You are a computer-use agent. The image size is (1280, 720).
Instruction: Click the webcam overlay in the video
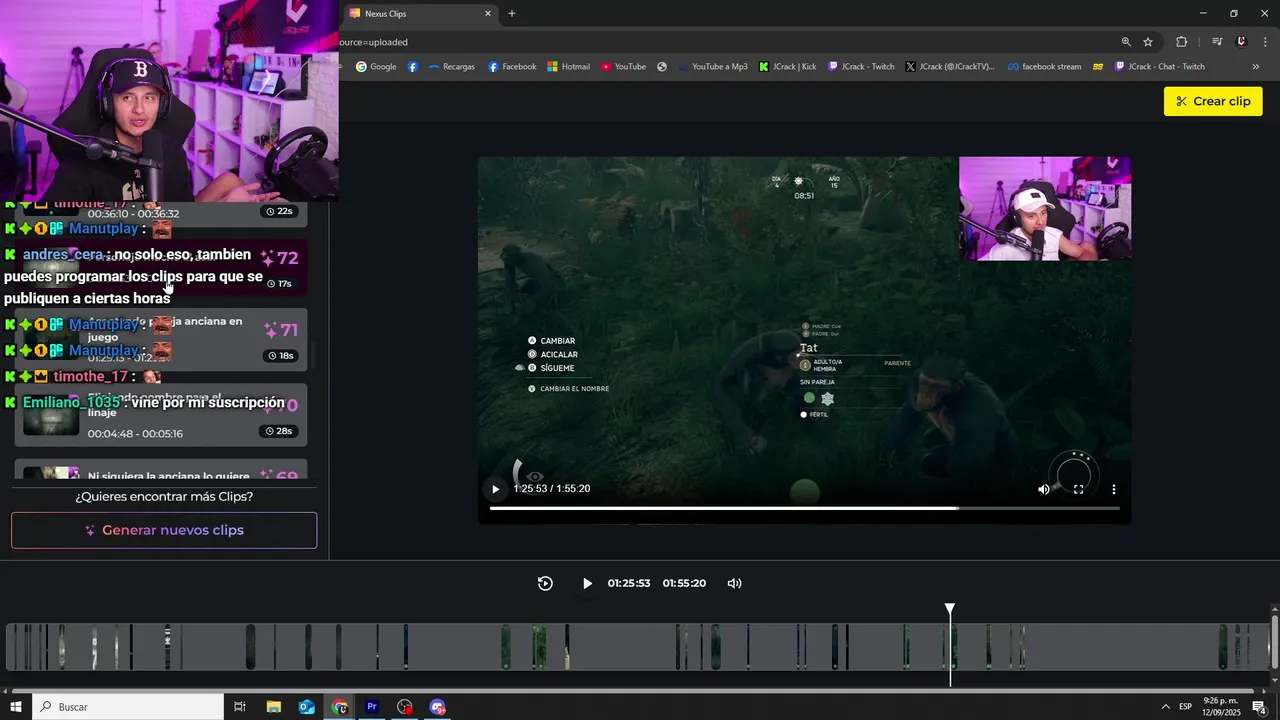[1045, 208]
